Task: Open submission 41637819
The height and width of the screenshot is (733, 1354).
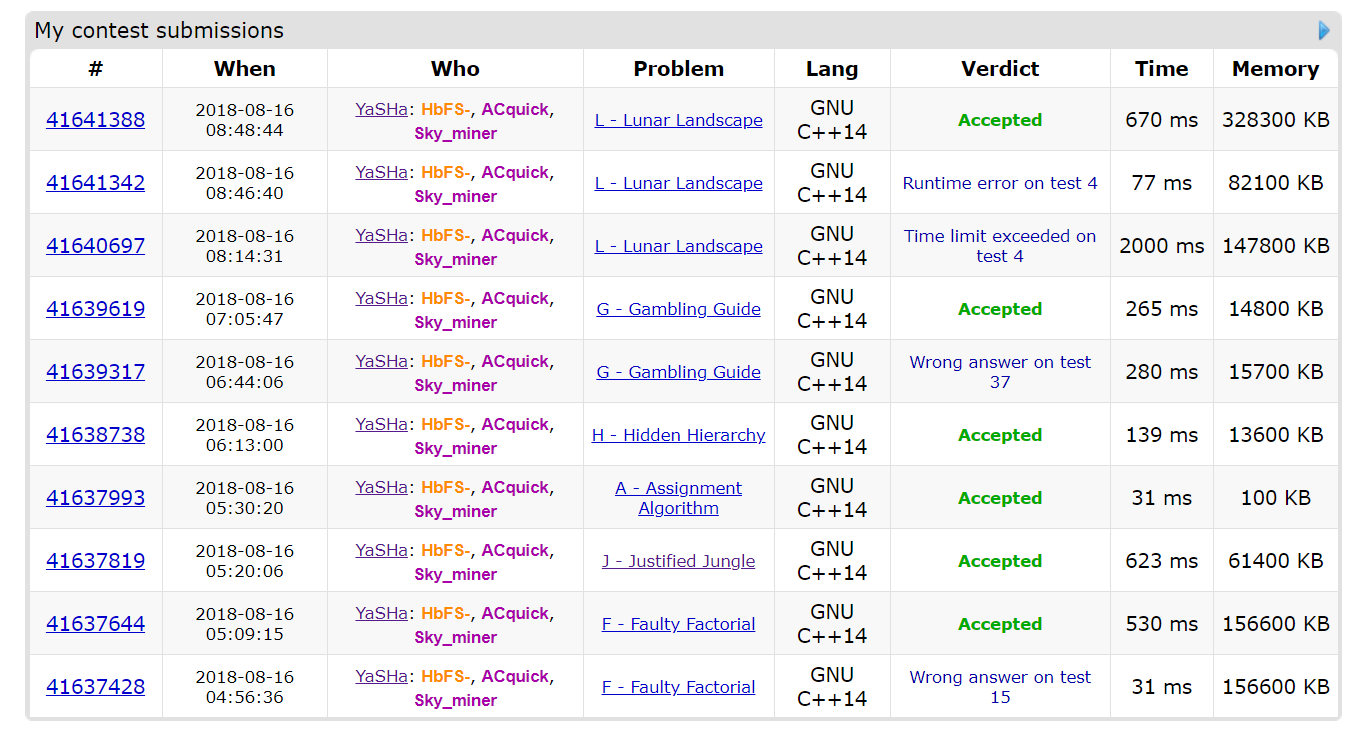Action: [95, 561]
